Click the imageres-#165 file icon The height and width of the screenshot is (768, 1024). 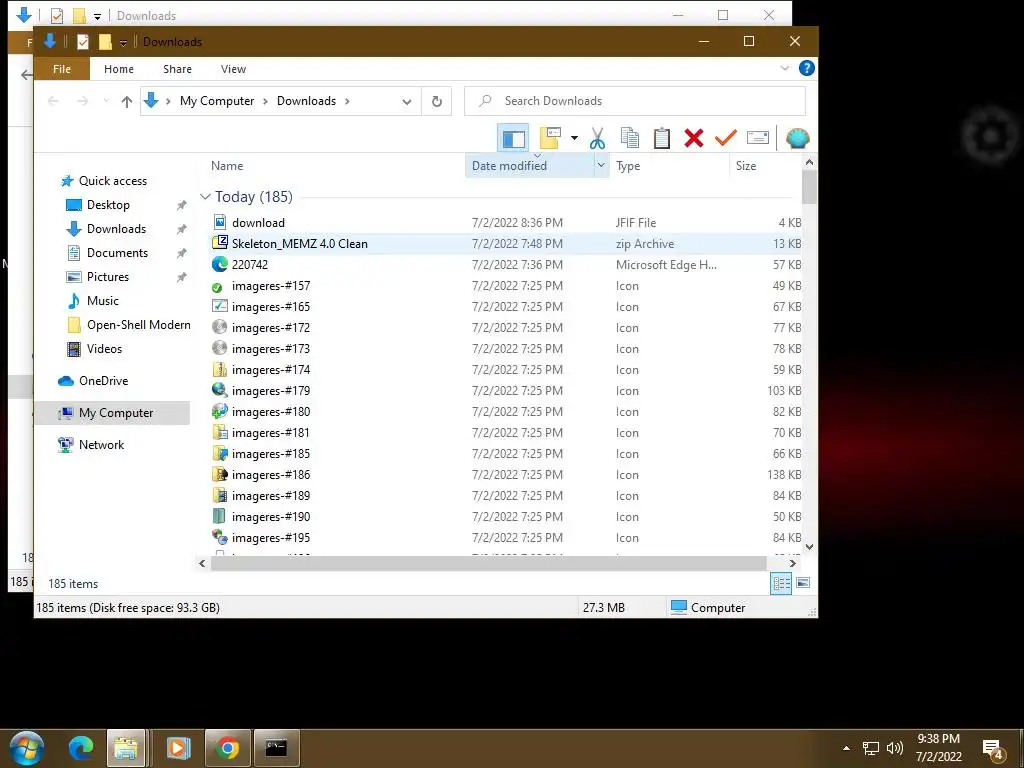pos(219,306)
